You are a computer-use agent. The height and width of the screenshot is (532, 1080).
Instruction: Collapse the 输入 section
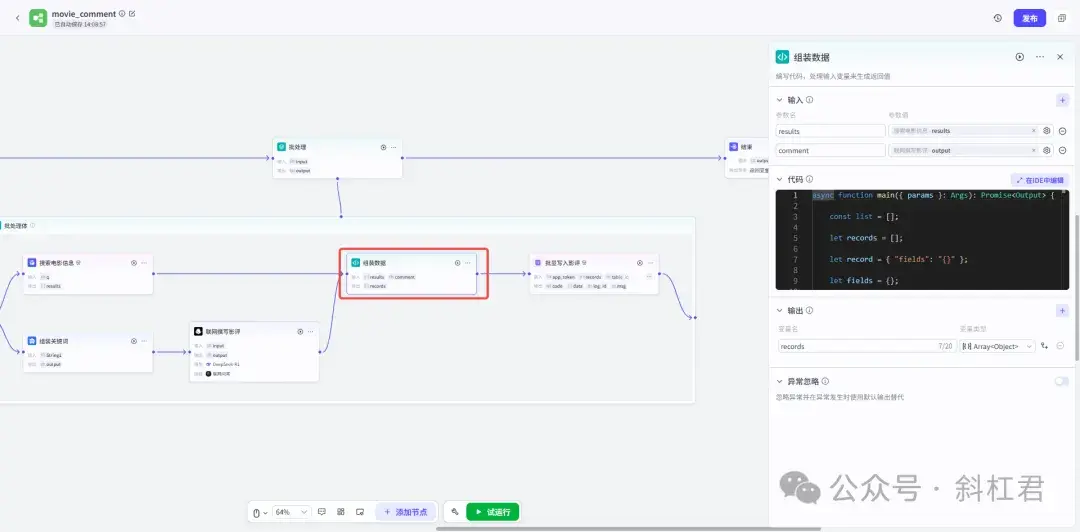coord(780,100)
